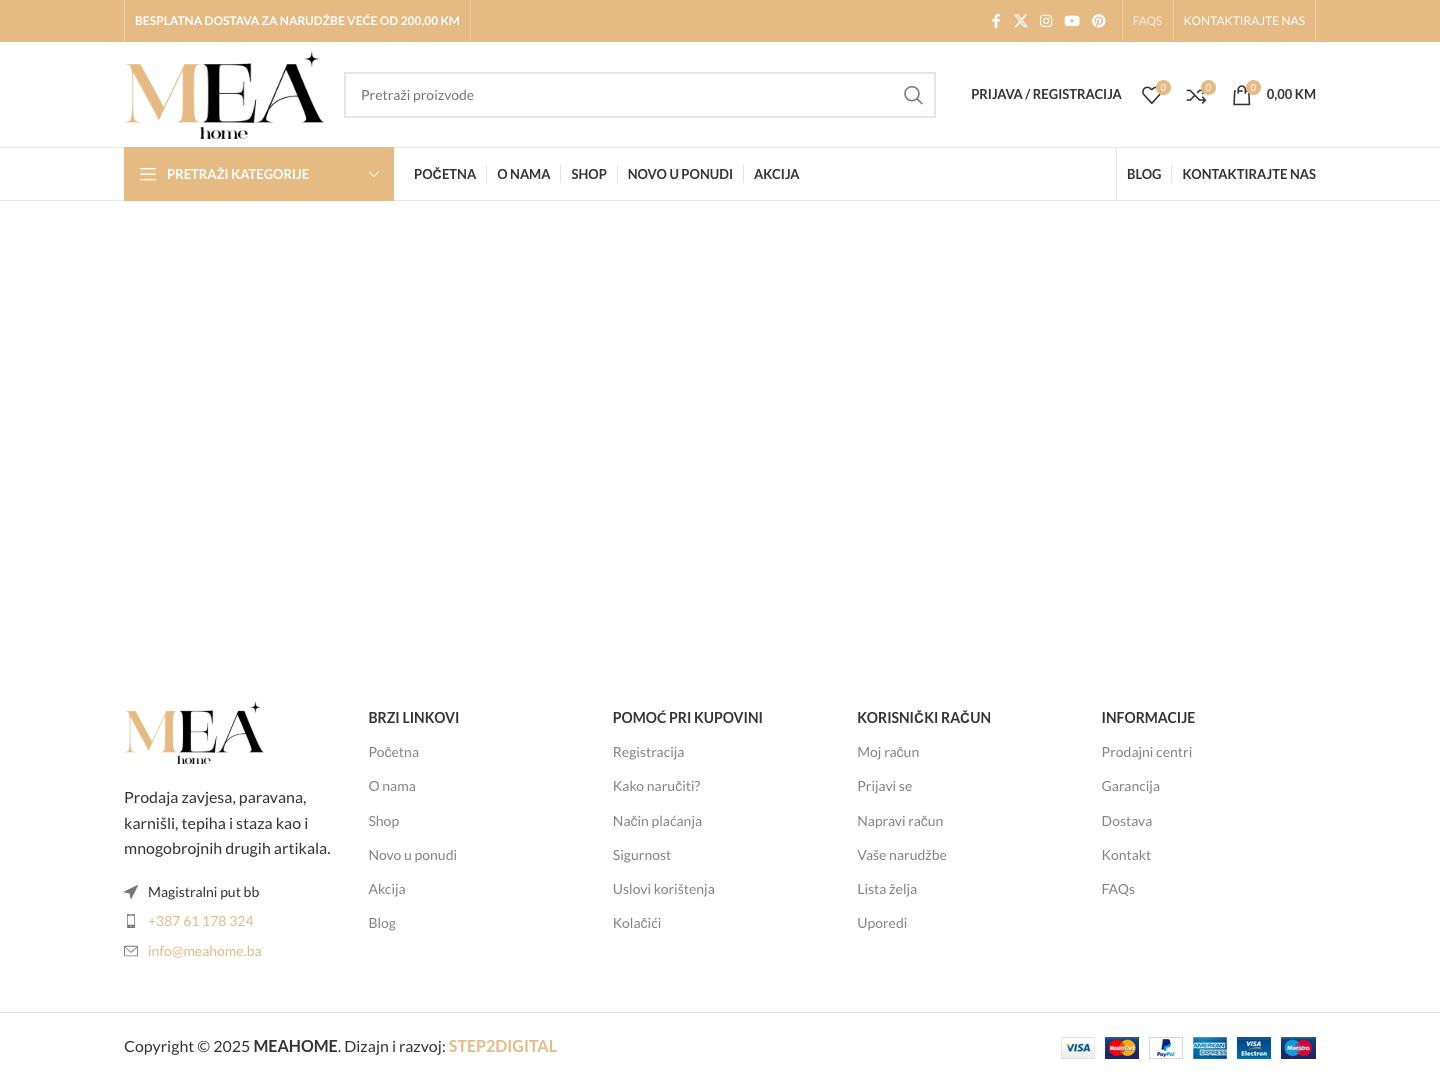The width and height of the screenshot is (1440, 1079).
Task: Open footer link Lista želja
Action: click(887, 889)
